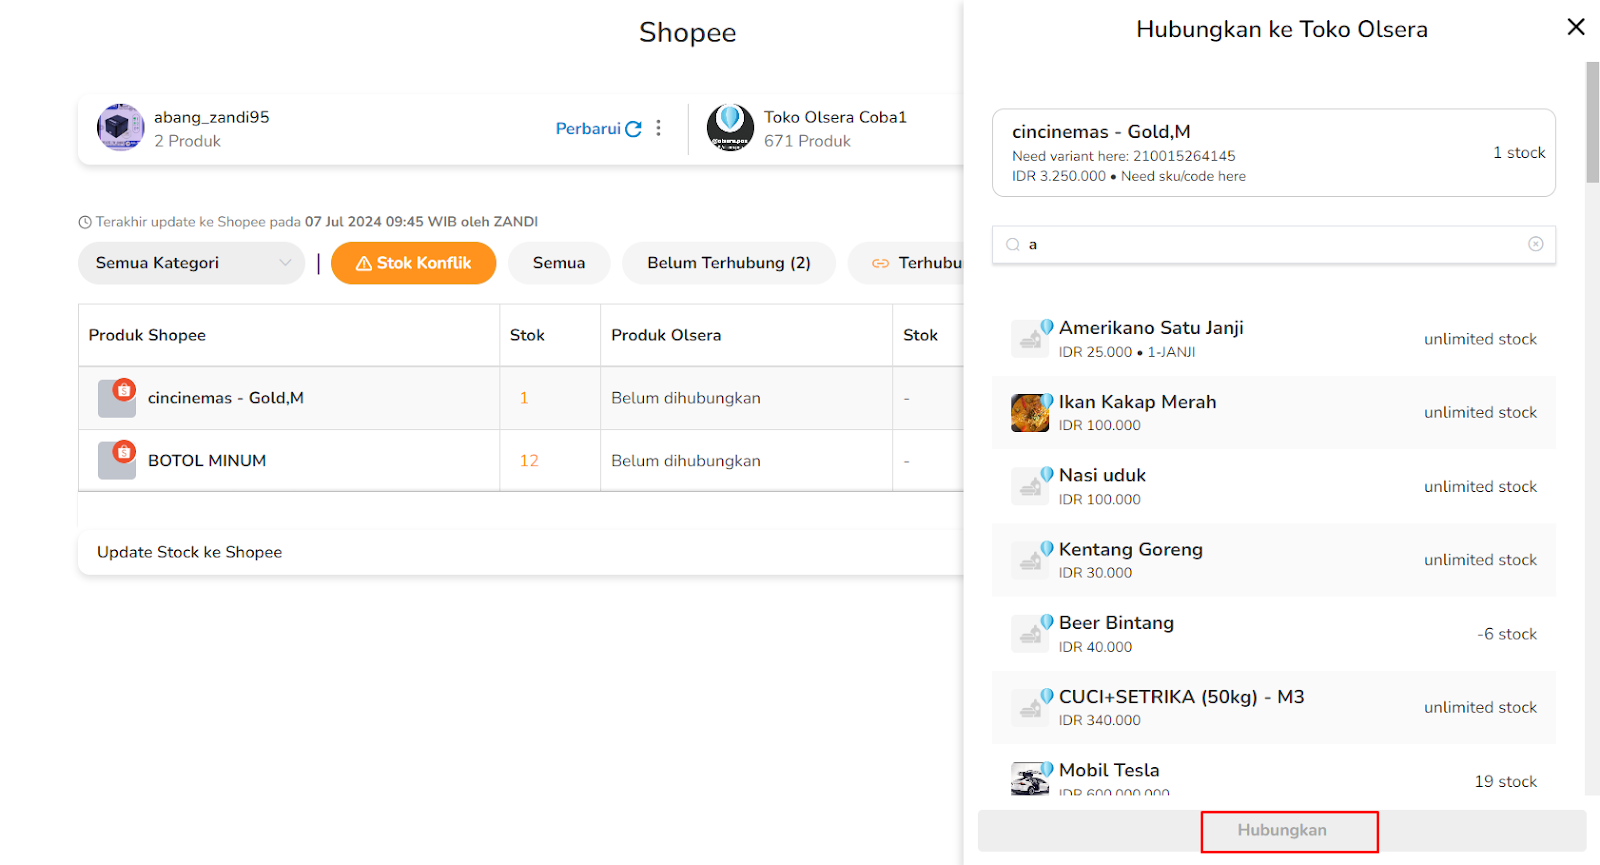Click inside the product search field

tap(1273, 244)
